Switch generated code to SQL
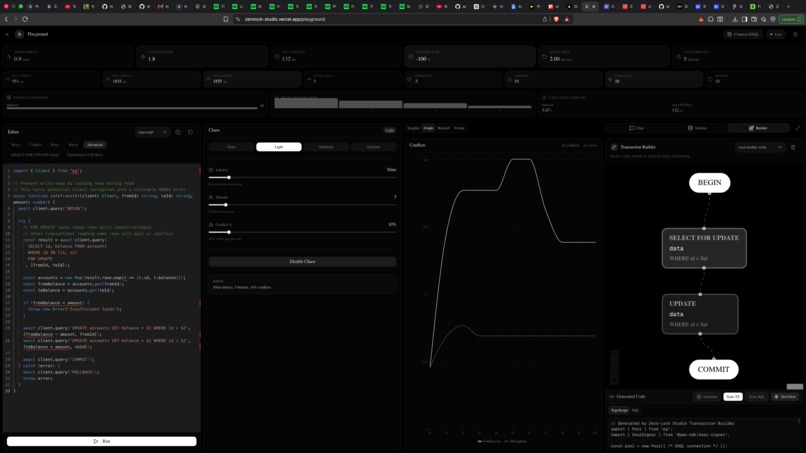806x453 pixels. pos(635,410)
